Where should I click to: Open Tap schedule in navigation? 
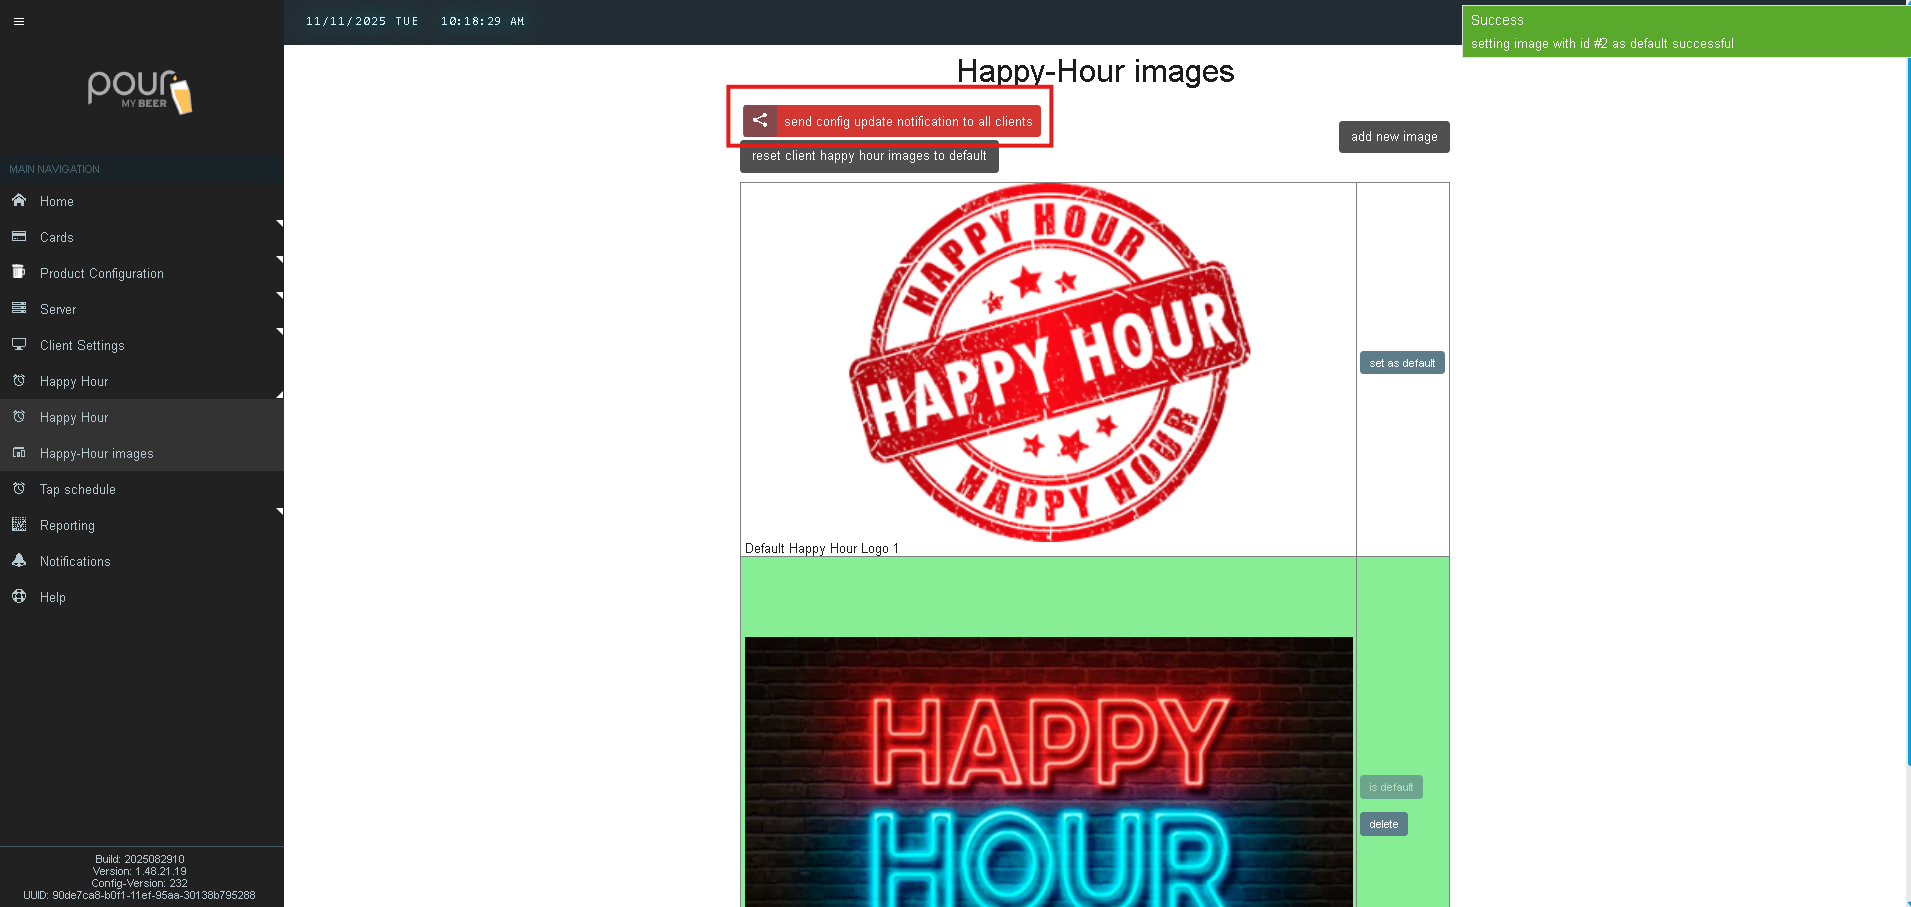pyautogui.click(x=77, y=489)
